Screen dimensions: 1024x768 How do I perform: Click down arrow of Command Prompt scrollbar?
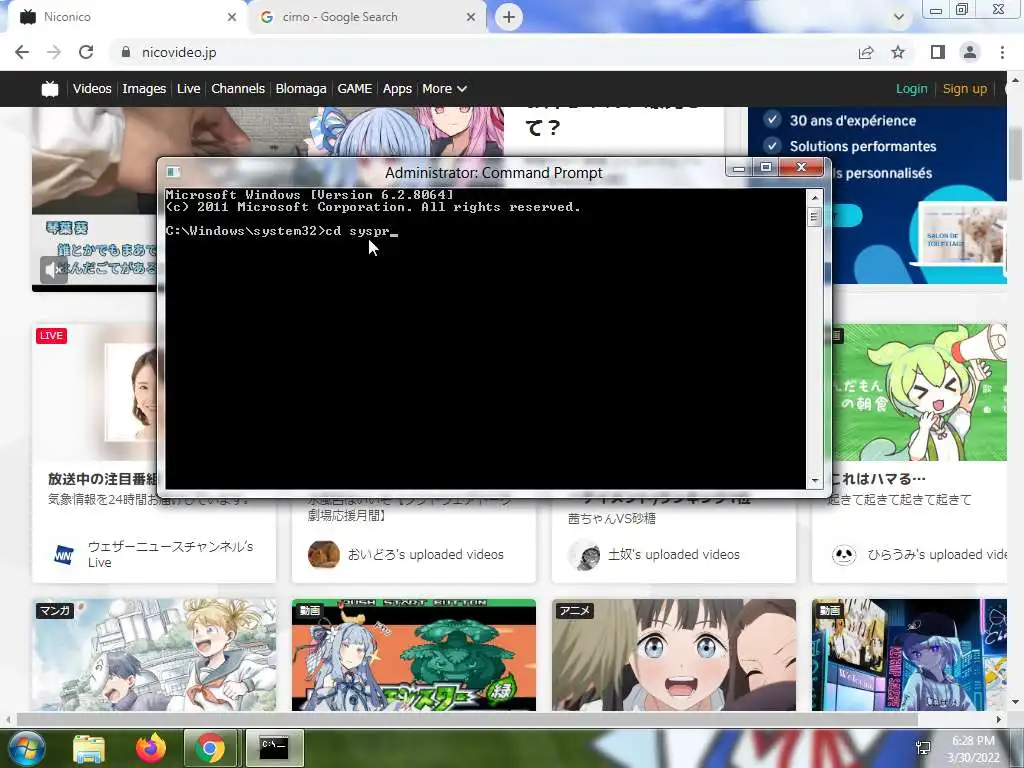tap(814, 481)
